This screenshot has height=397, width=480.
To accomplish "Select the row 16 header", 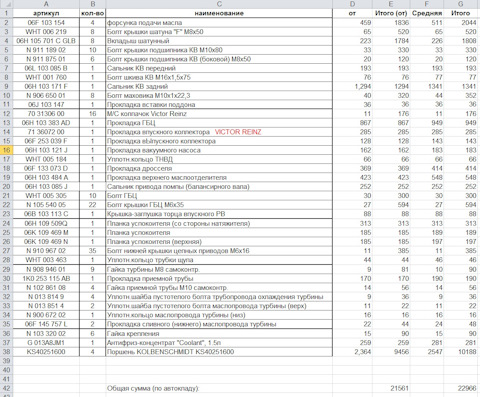I will pyautogui.click(x=6, y=150).
